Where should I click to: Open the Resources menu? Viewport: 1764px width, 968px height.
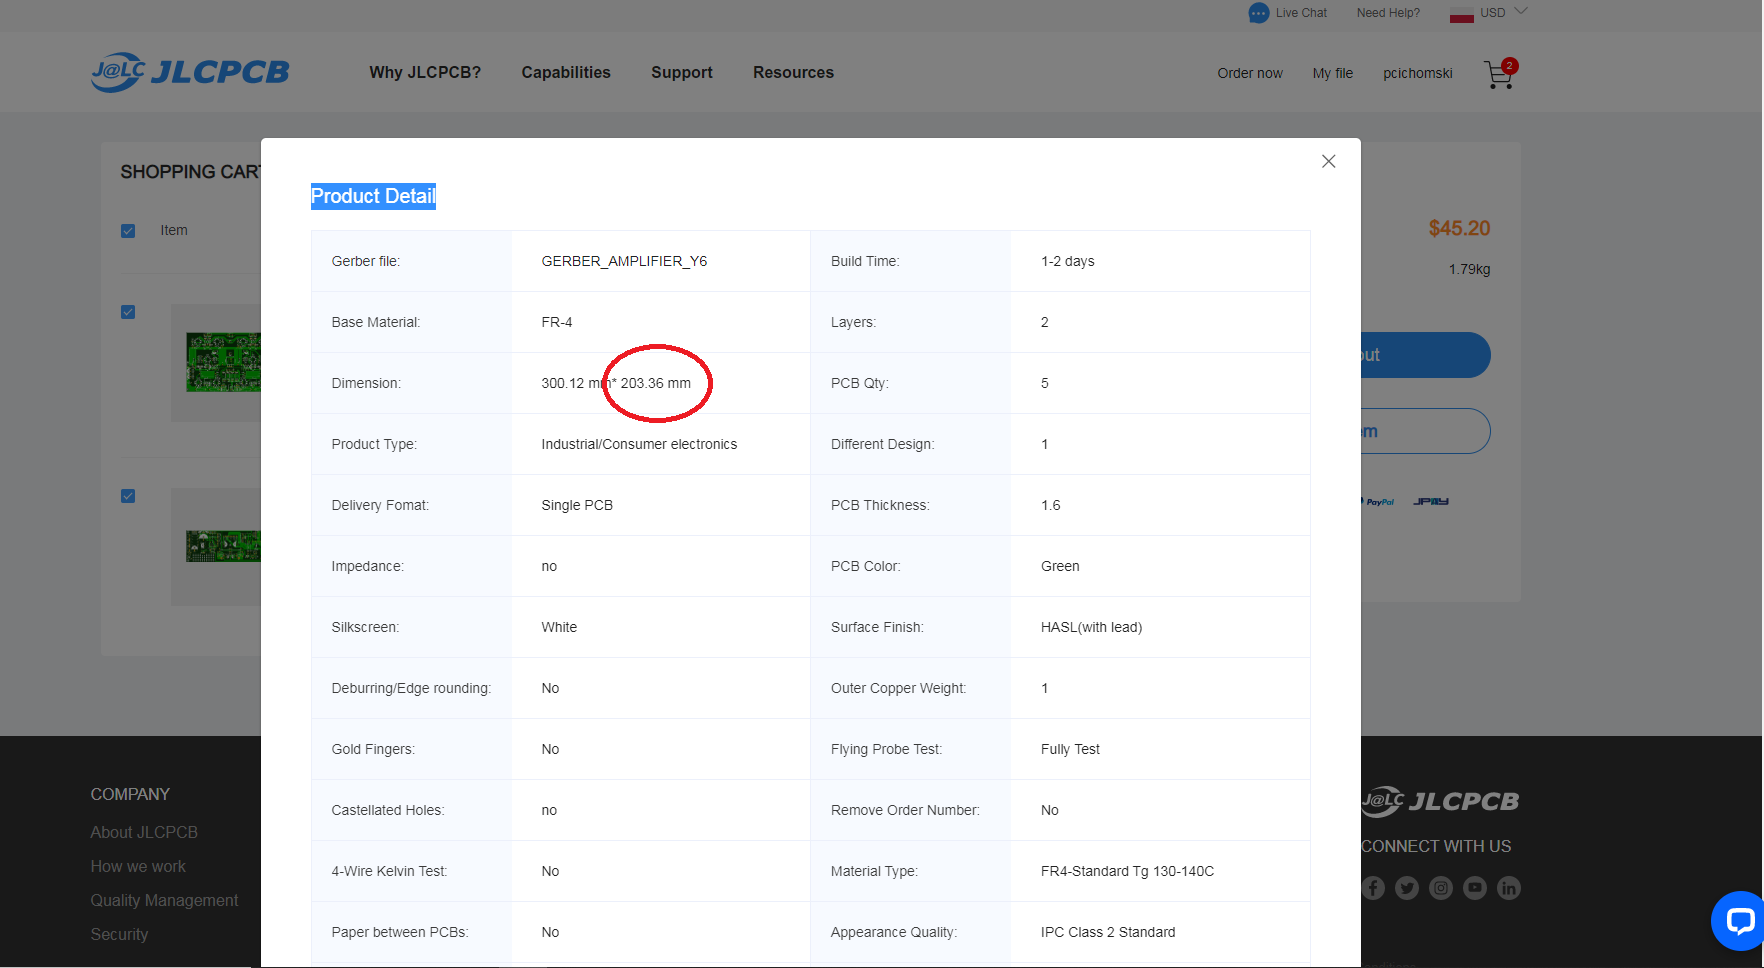793,73
